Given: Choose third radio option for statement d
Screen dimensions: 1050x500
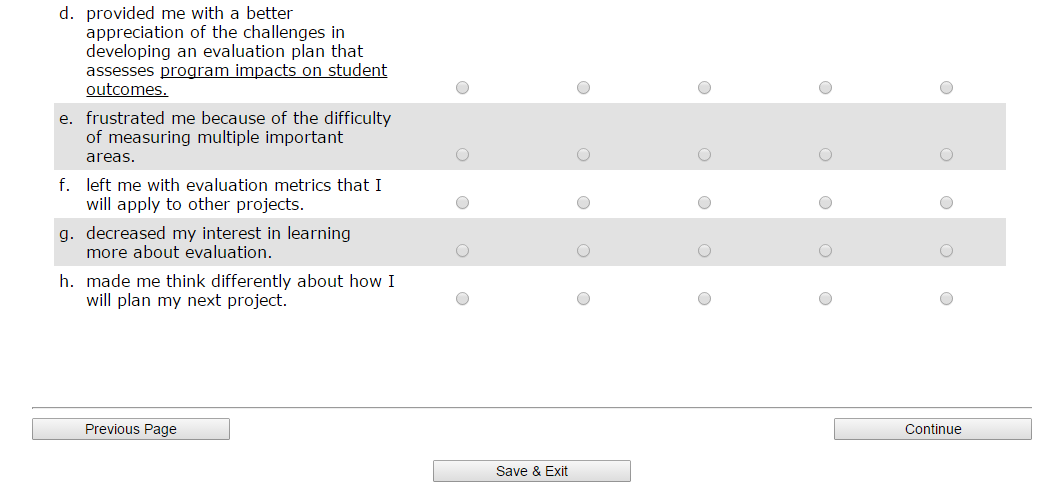Looking at the screenshot, I should coord(704,88).
